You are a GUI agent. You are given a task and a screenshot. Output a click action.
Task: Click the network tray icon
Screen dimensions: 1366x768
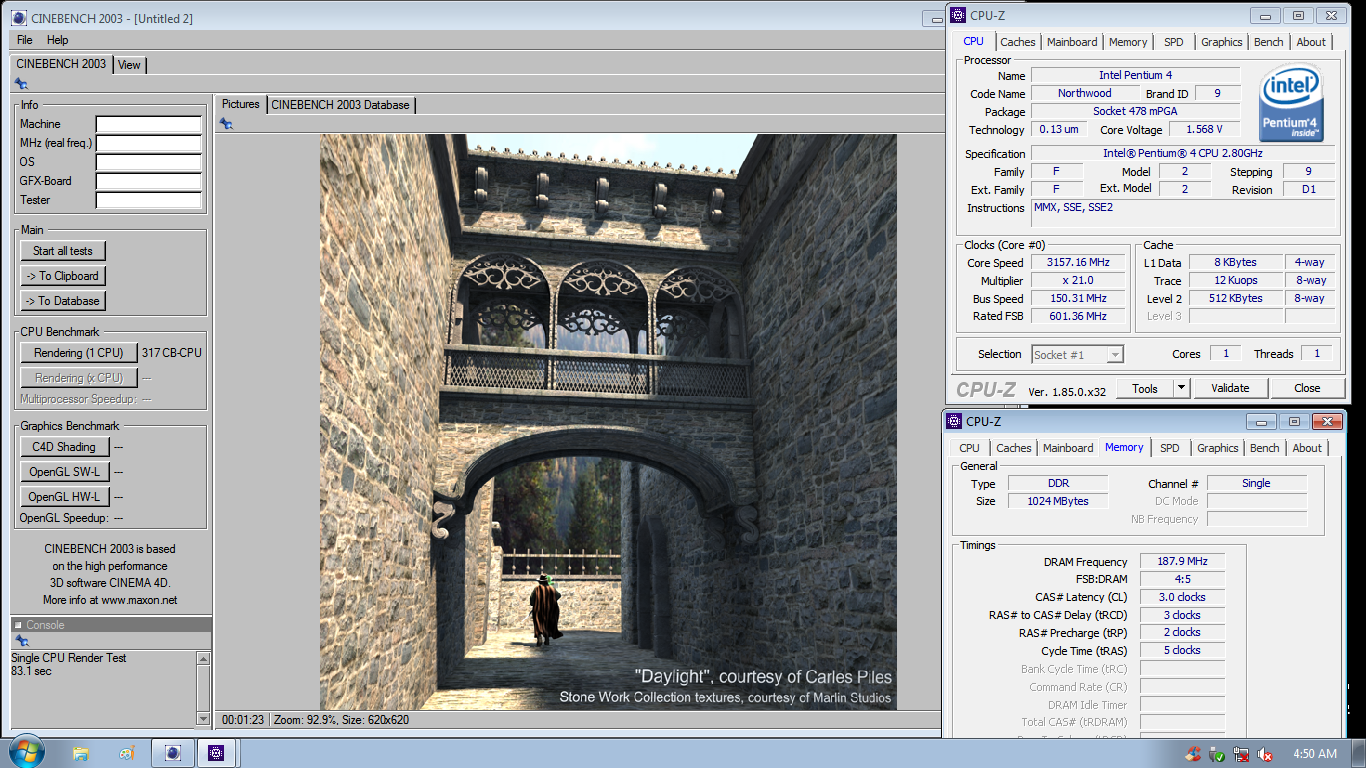point(1241,754)
